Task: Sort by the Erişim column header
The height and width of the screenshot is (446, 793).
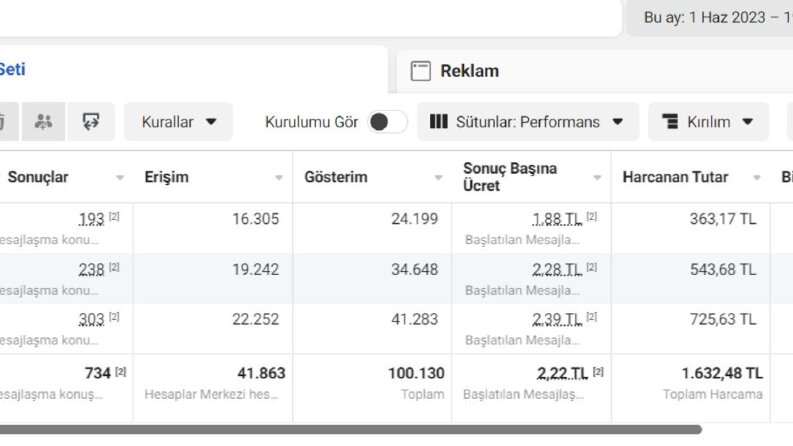Action: [166, 177]
